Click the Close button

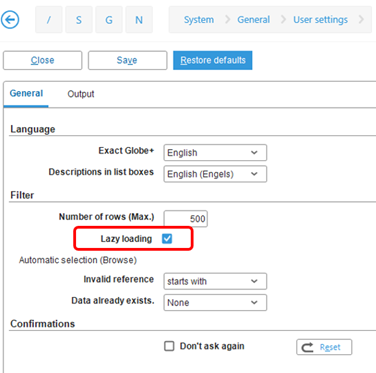click(42, 60)
